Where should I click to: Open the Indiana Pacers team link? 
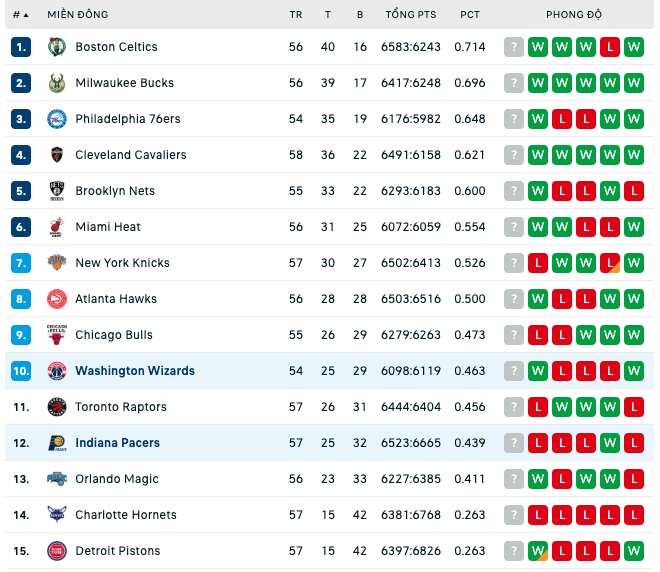point(117,443)
